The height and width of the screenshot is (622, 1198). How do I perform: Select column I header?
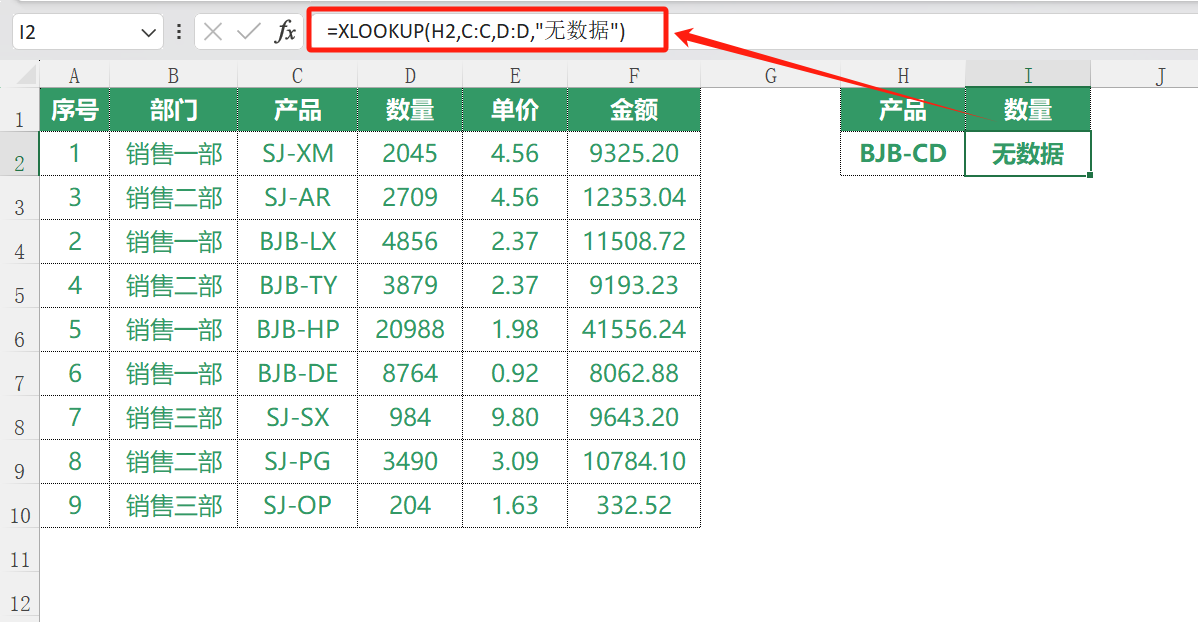point(1028,75)
